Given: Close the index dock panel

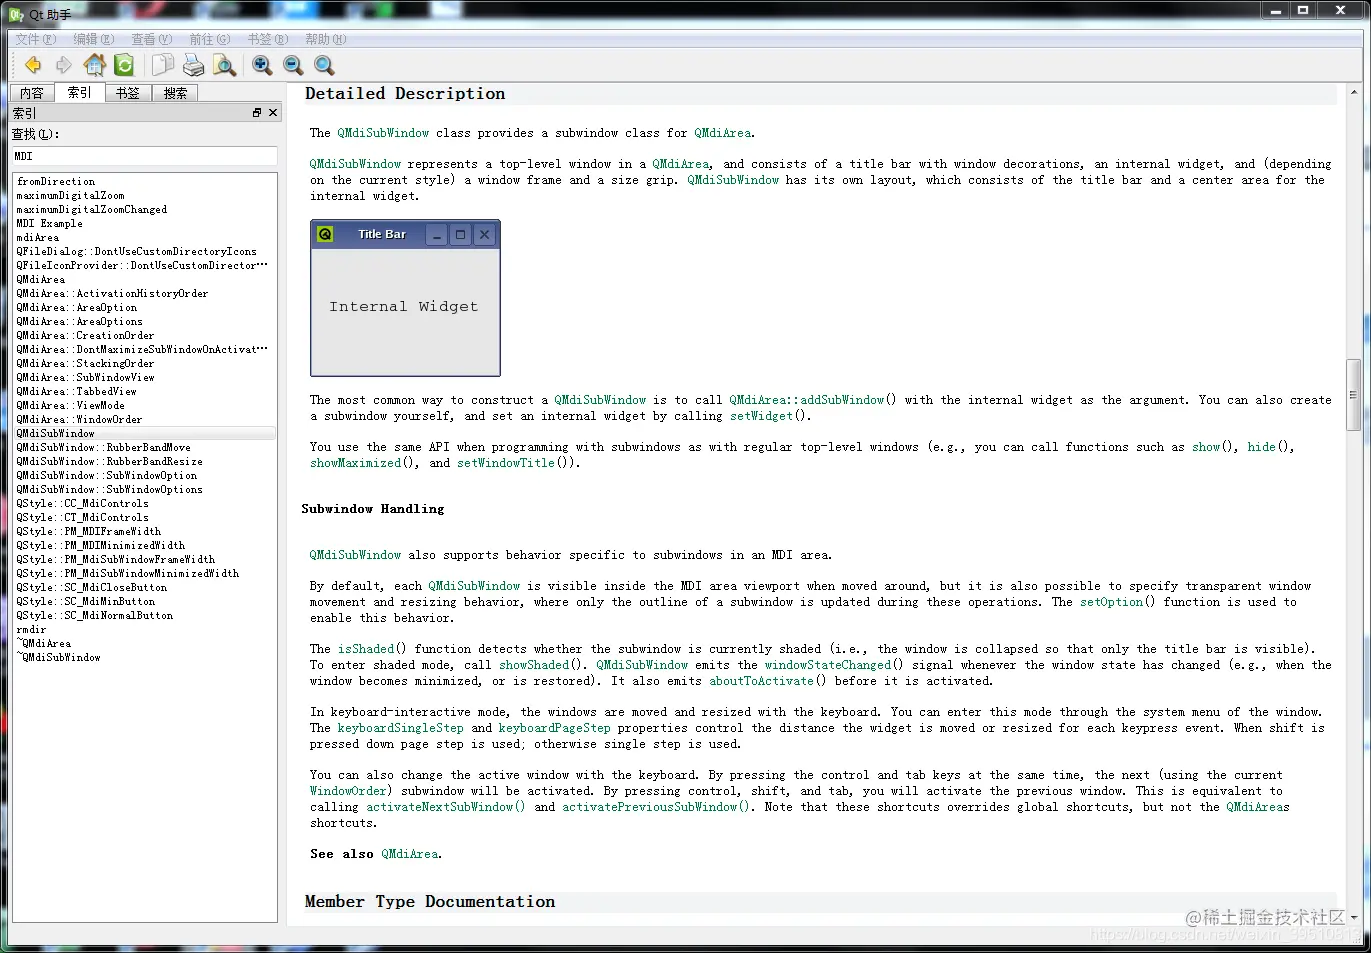Looking at the screenshot, I should point(273,113).
